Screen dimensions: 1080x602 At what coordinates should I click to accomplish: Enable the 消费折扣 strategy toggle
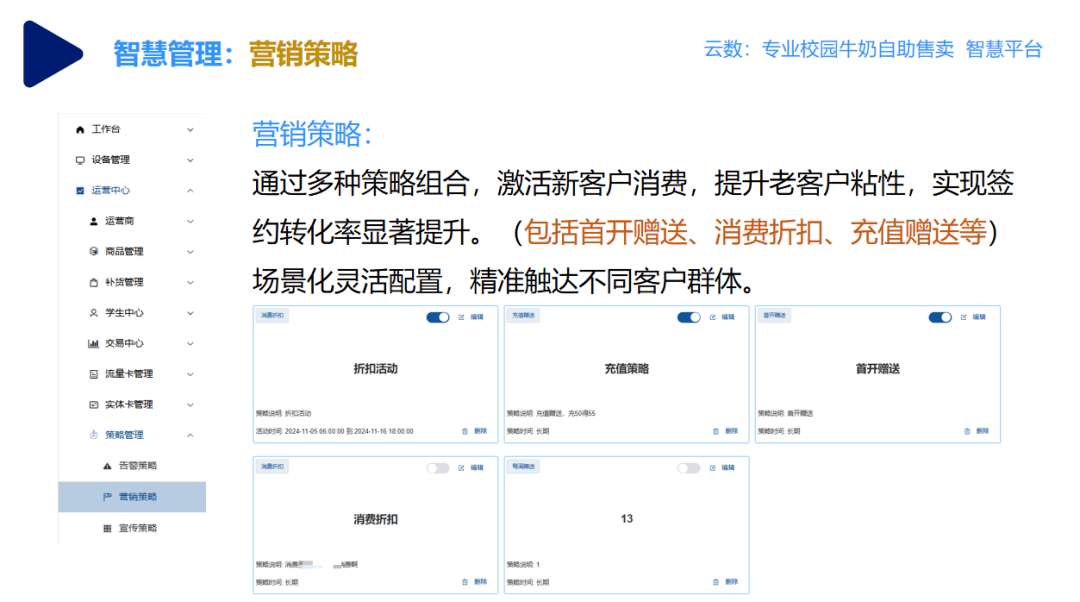[438, 468]
